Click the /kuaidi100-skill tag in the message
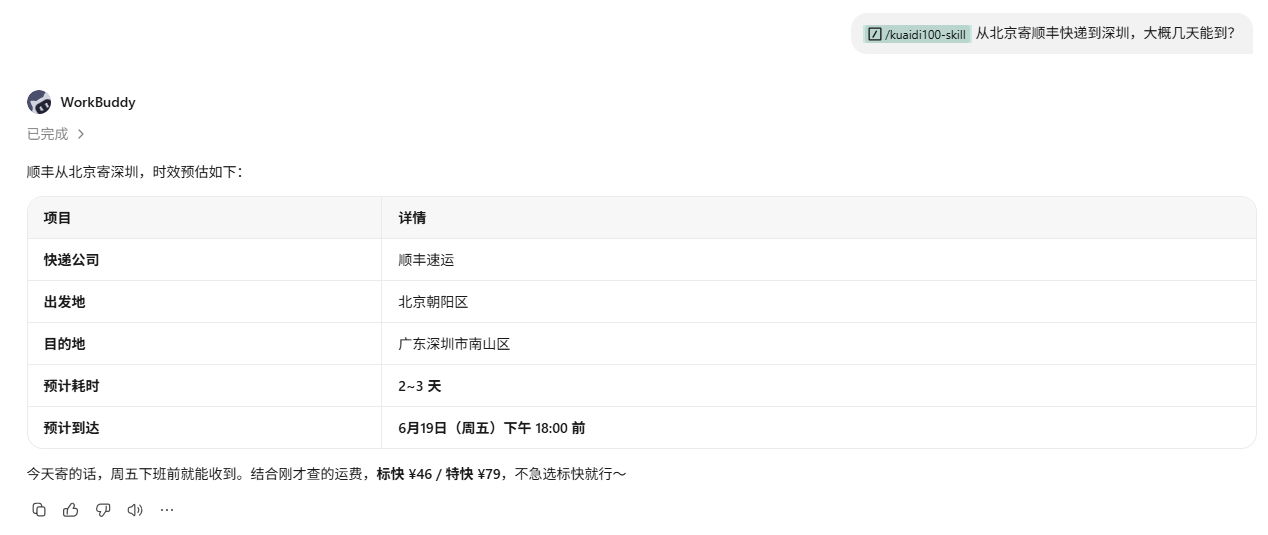Image resolution: width=1268 pixels, height=535 pixels. tap(917, 34)
